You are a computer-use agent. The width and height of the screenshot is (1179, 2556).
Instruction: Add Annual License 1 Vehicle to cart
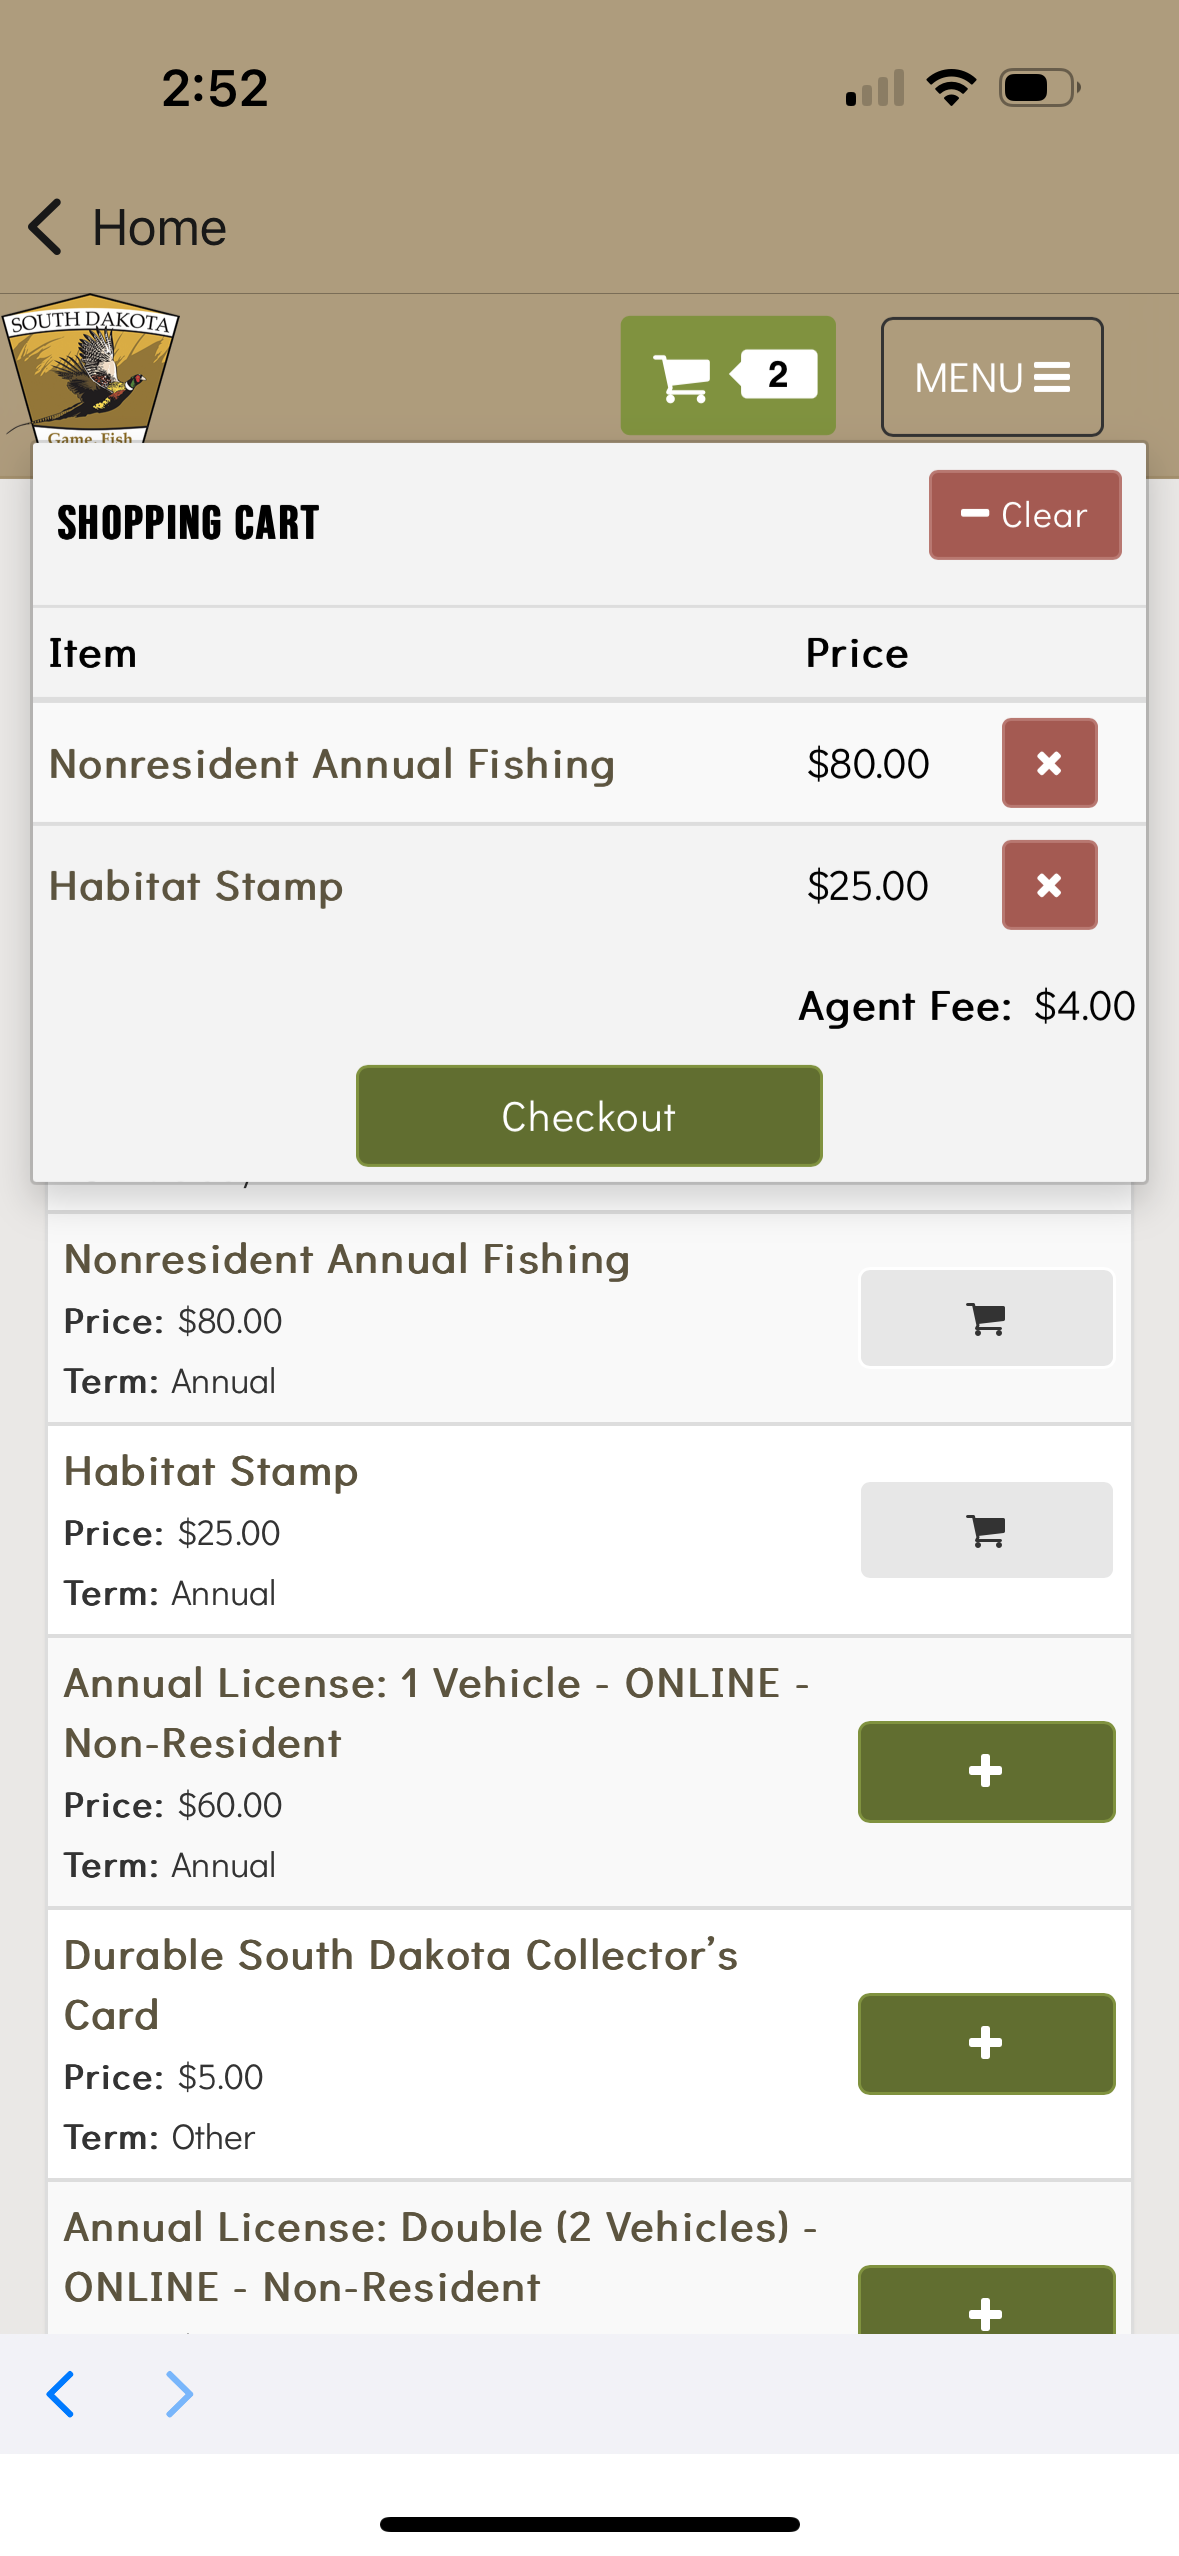click(986, 1771)
